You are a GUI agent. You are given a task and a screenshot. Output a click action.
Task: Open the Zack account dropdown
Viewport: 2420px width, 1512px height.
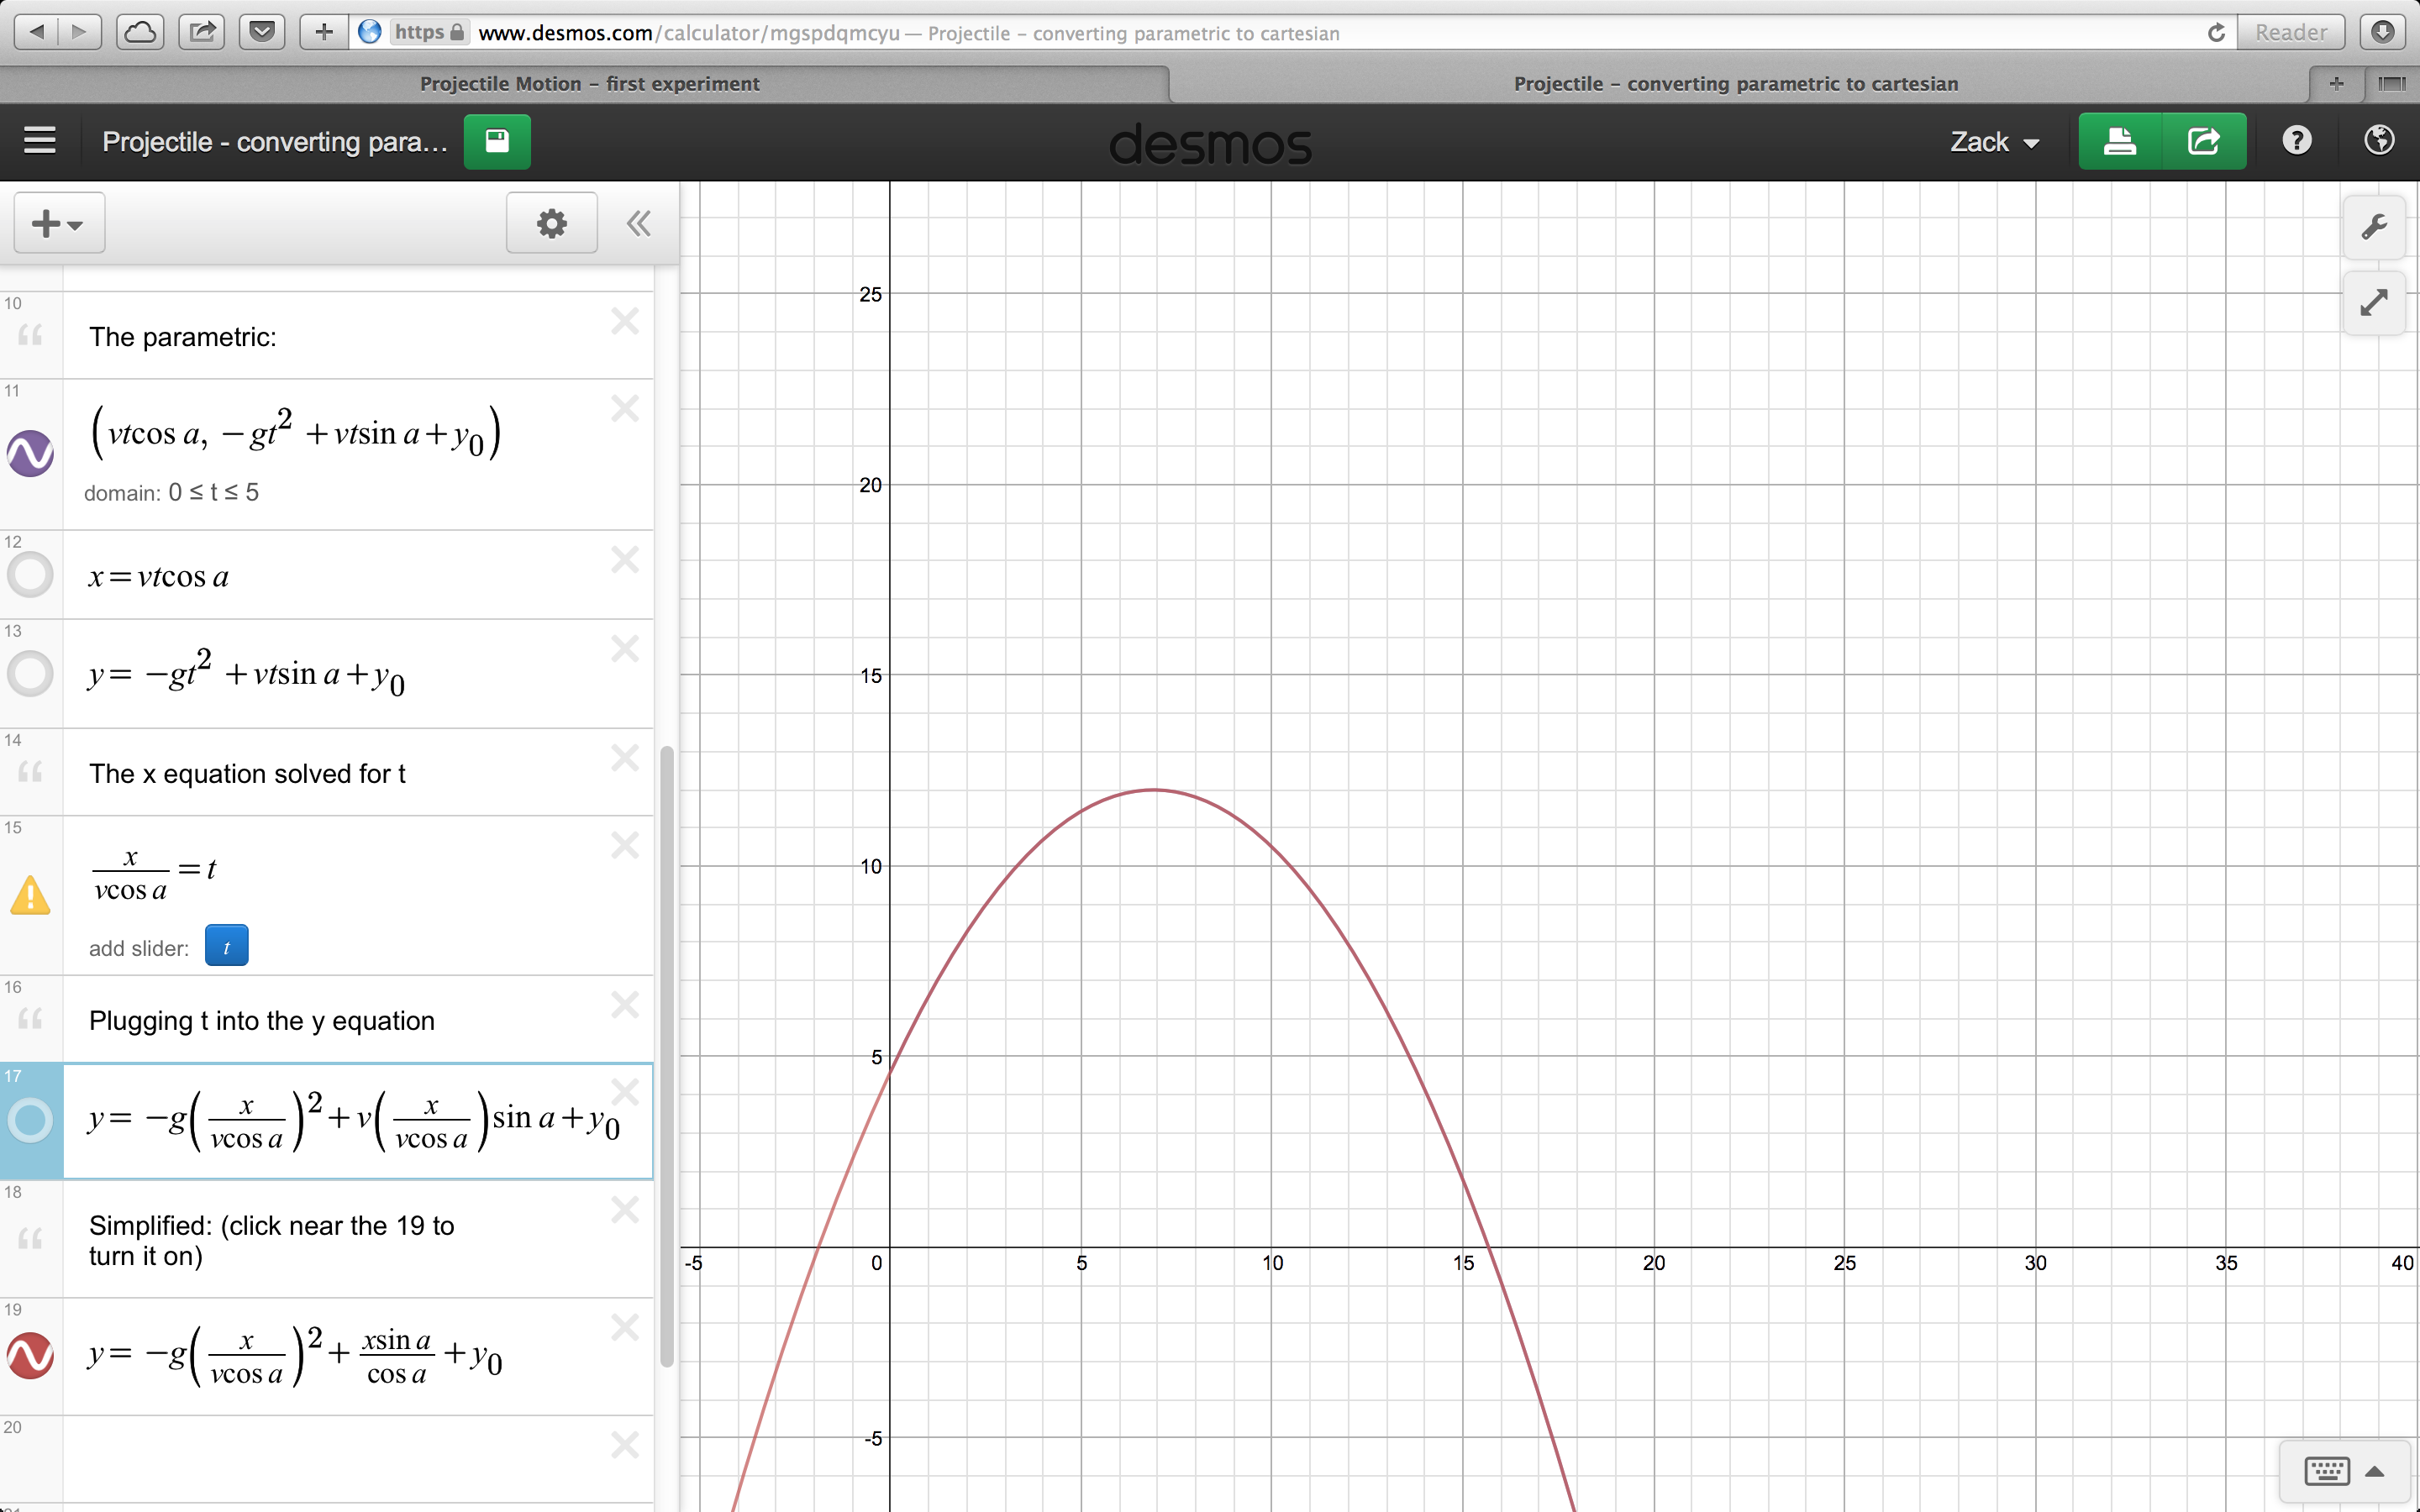1994,142
